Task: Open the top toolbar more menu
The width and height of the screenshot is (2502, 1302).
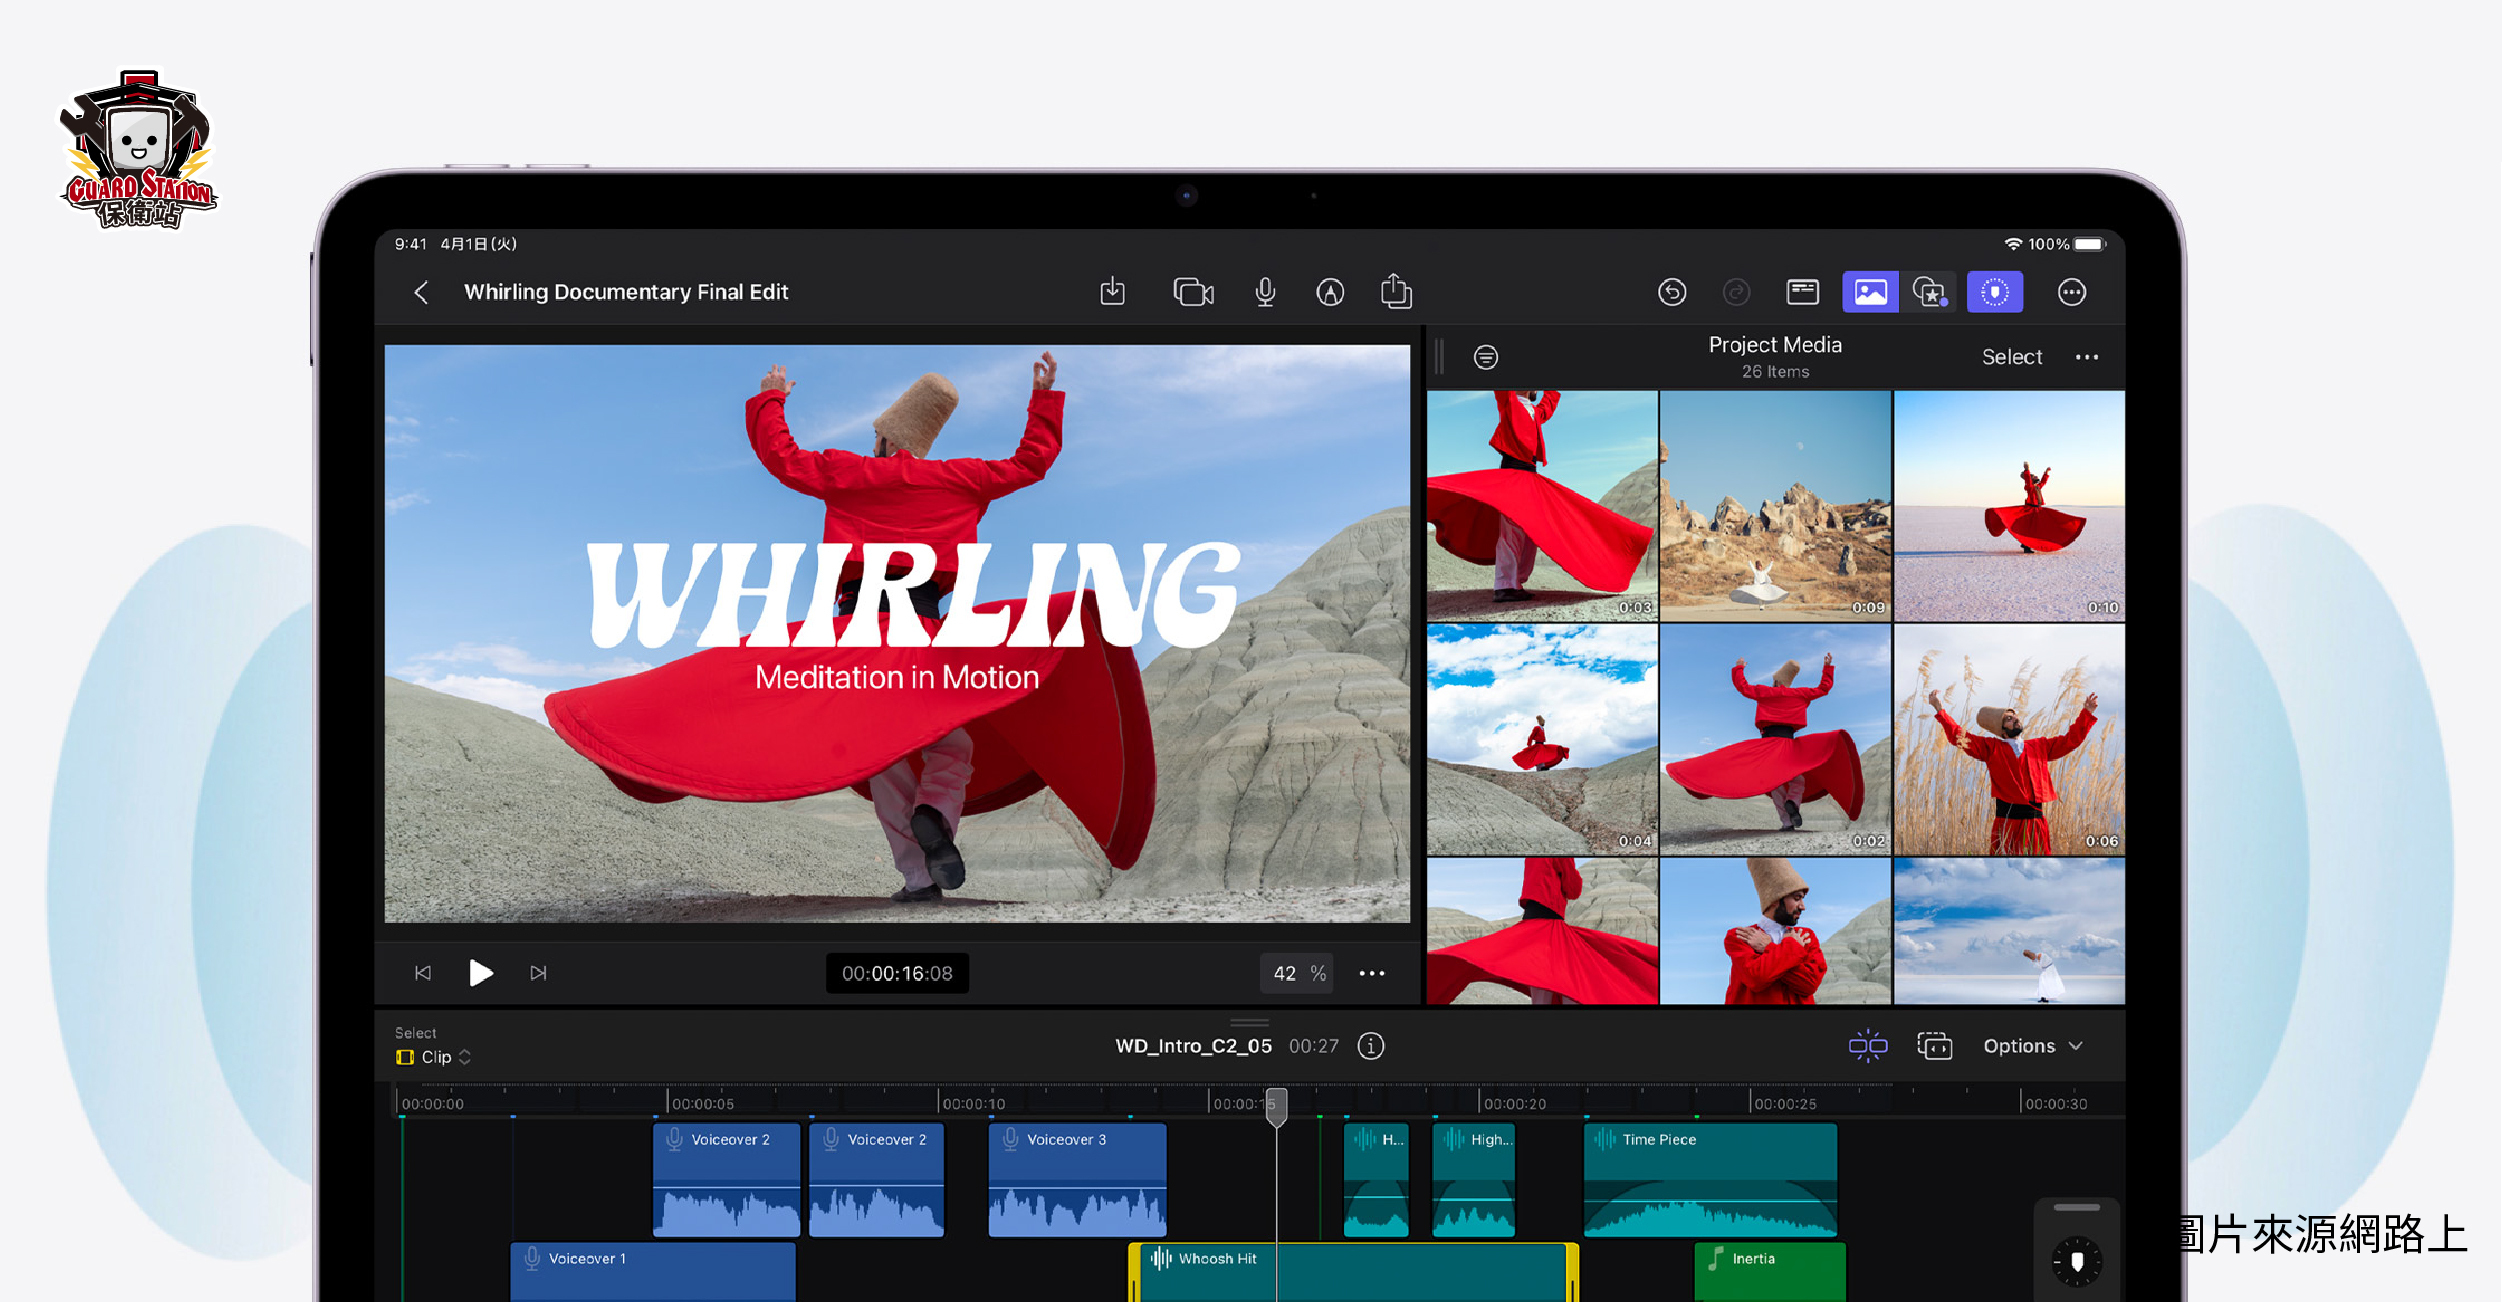Action: click(x=2072, y=292)
